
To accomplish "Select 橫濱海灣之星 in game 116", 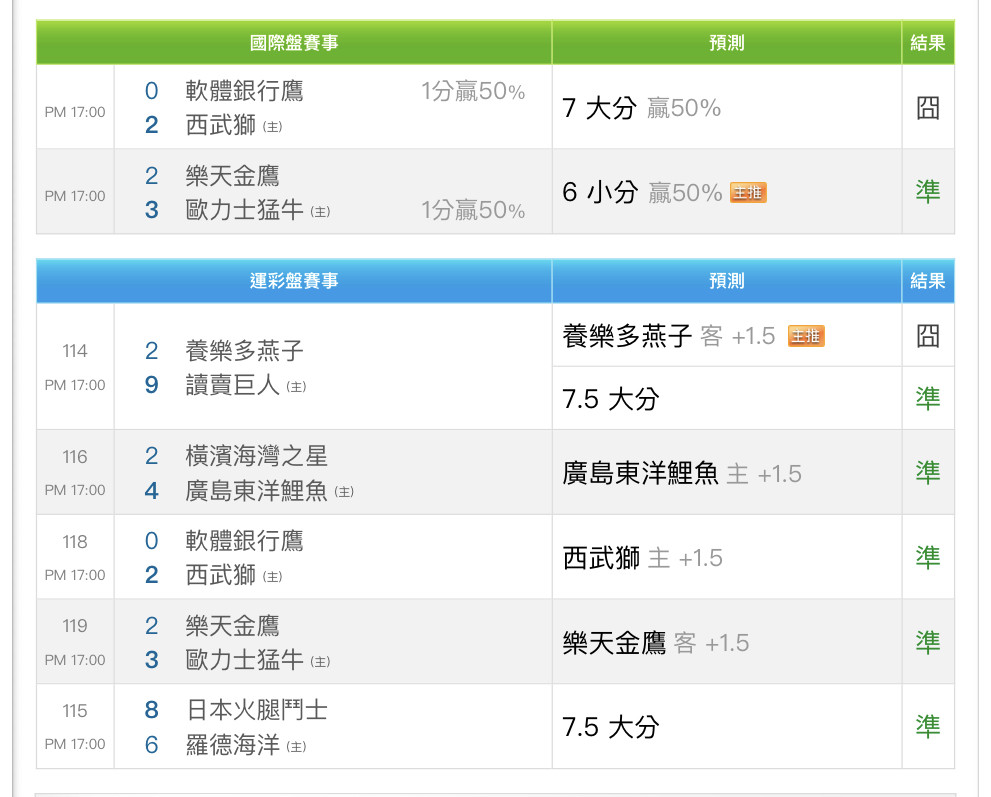I will (257, 456).
